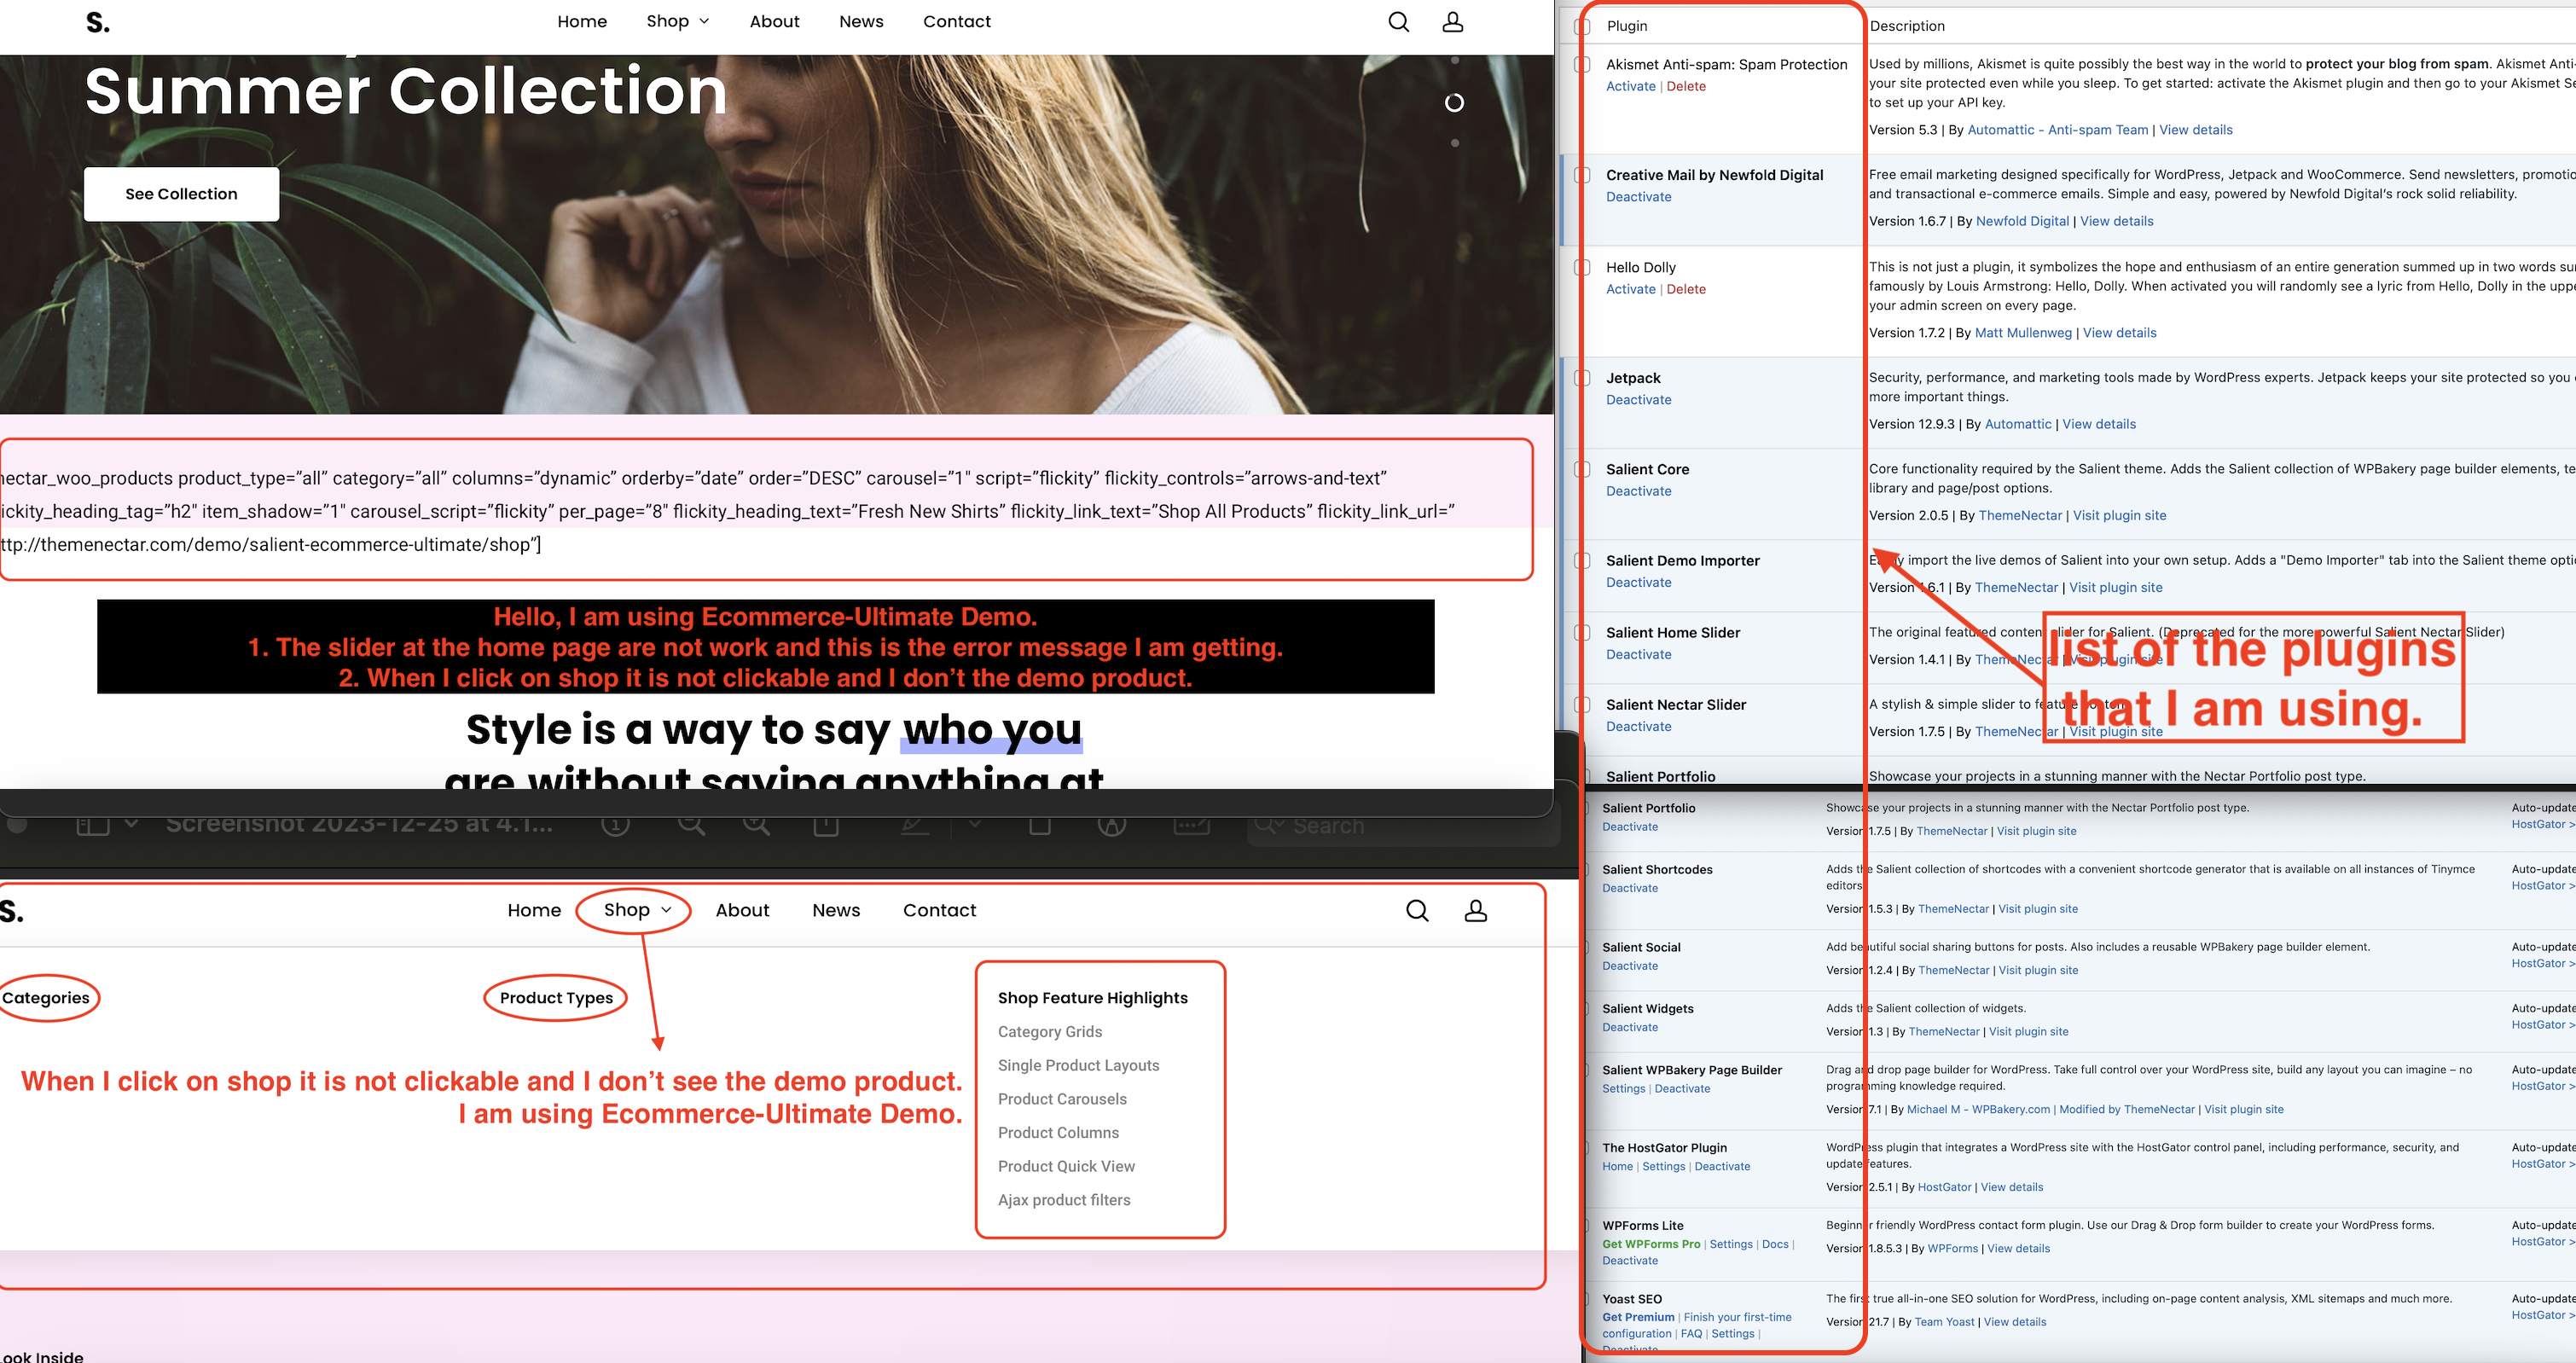This screenshot has height=1363, width=2576.
Task: Check the Salient Core plugin checkbox
Action: pos(1582,469)
